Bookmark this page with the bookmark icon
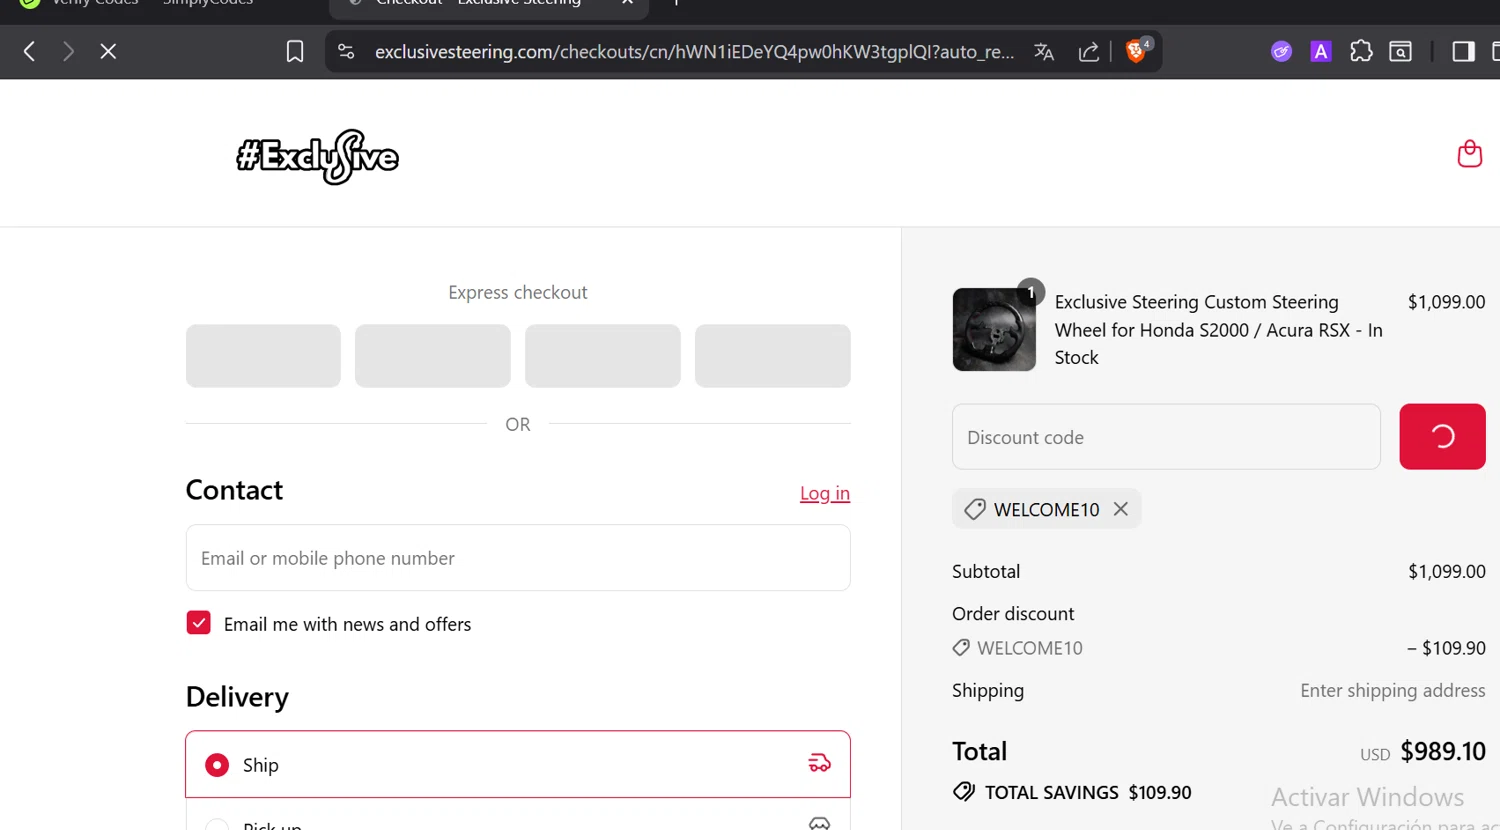1500x830 pixels. coord(295,51)
